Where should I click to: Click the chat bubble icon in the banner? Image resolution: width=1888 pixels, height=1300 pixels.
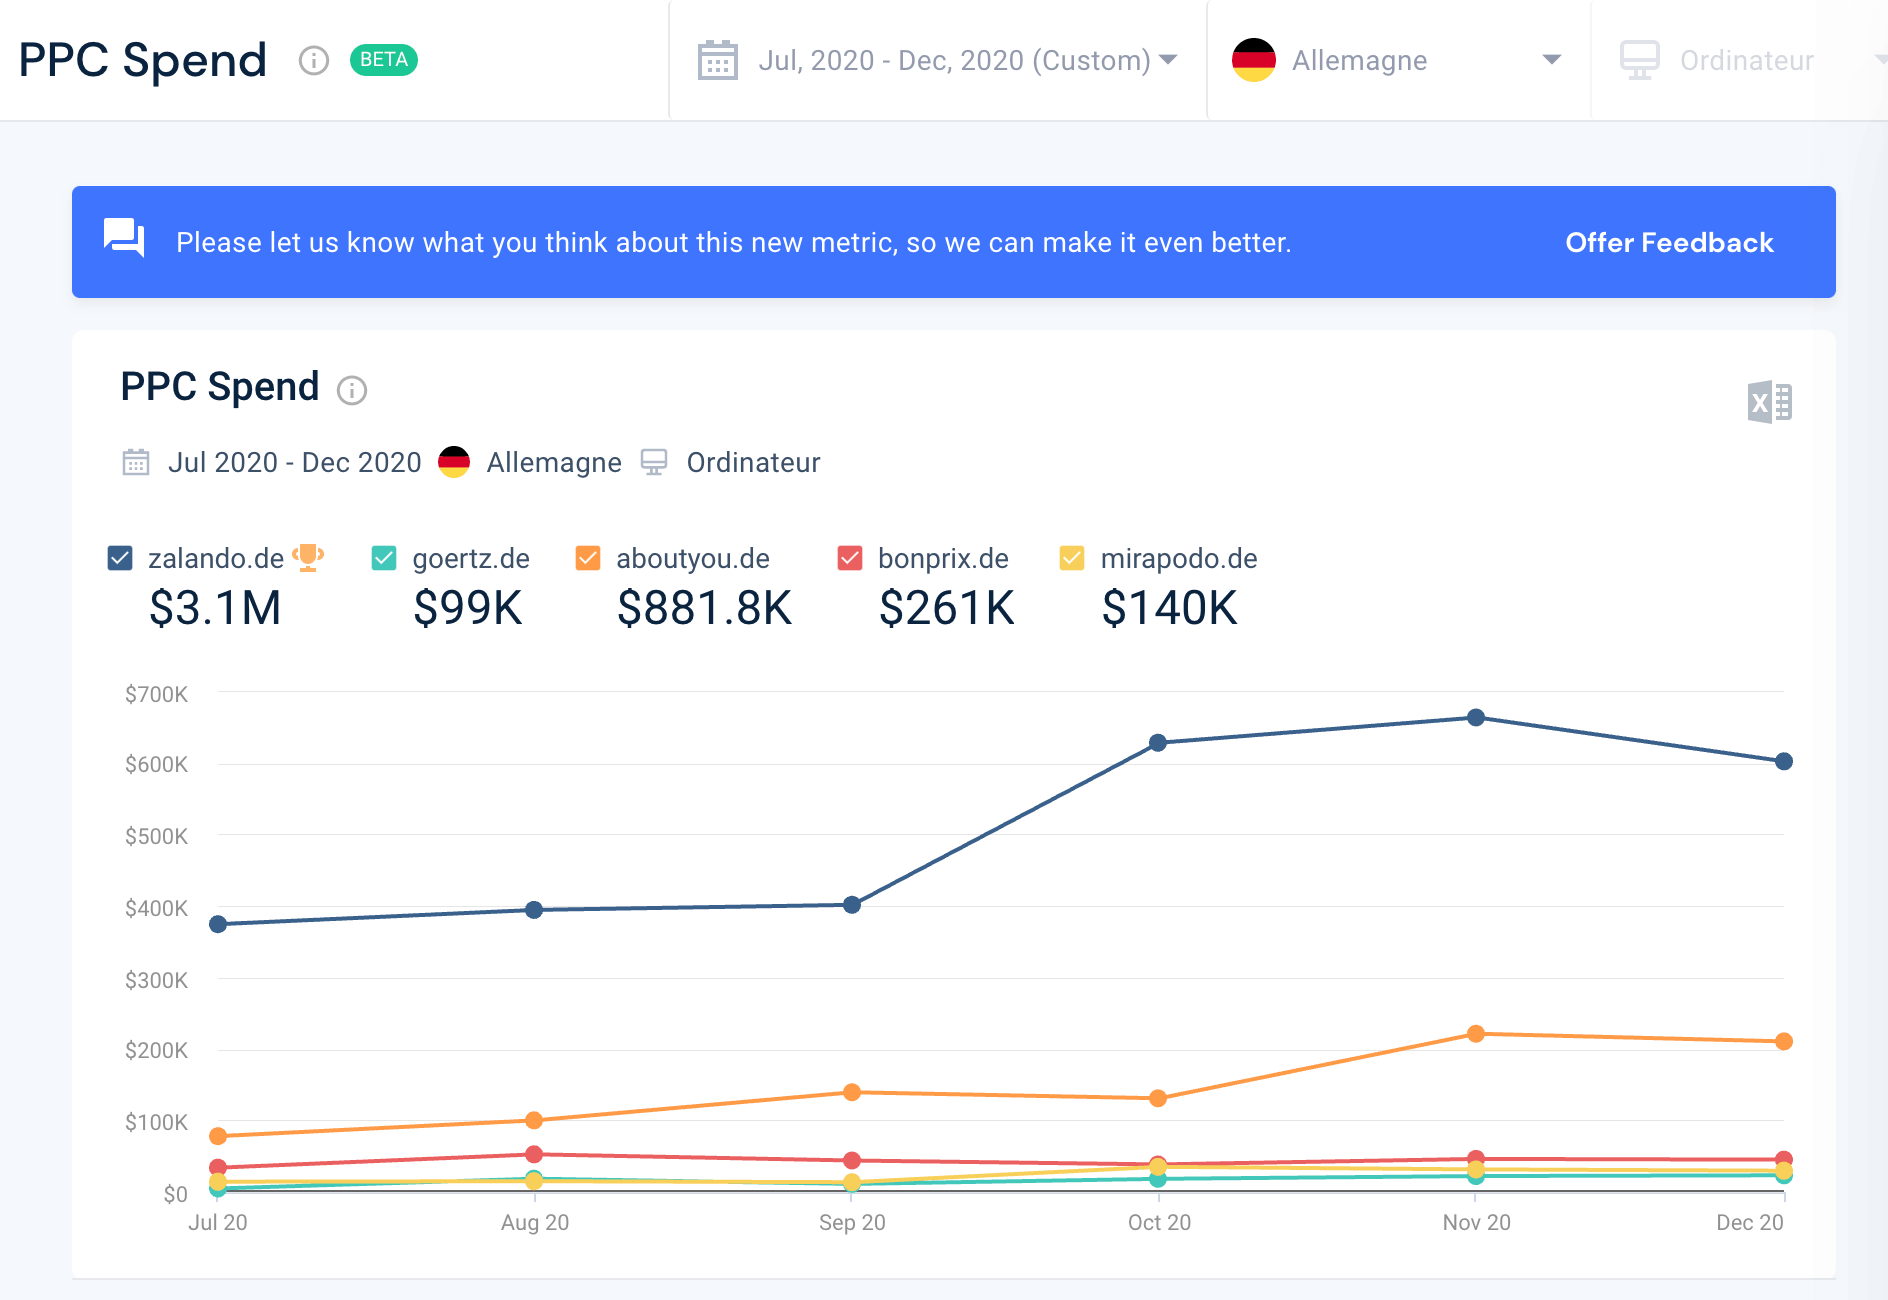pyautogui.click(x=124, y=239)
